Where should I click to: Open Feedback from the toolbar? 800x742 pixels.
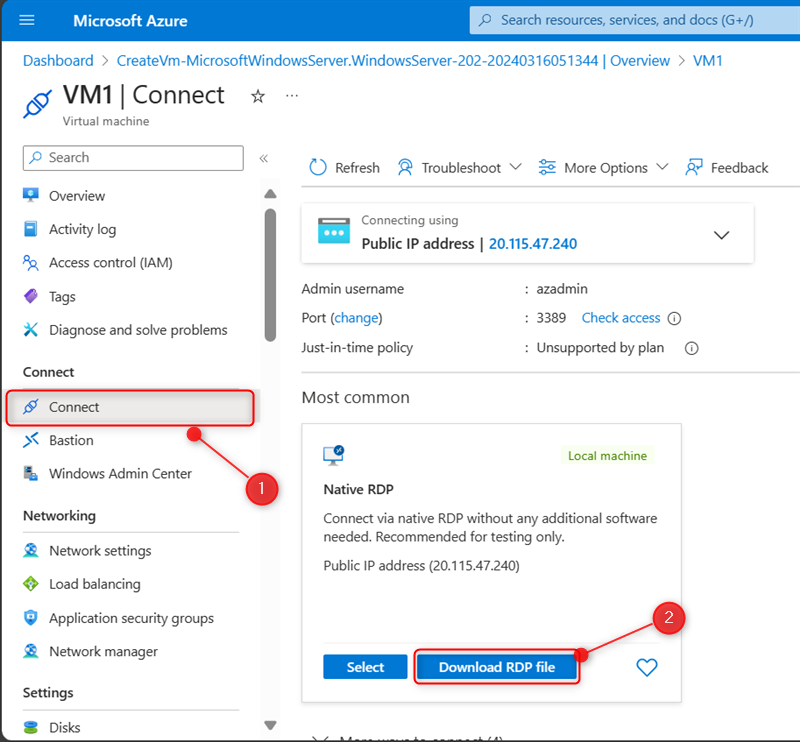(727, 167)
